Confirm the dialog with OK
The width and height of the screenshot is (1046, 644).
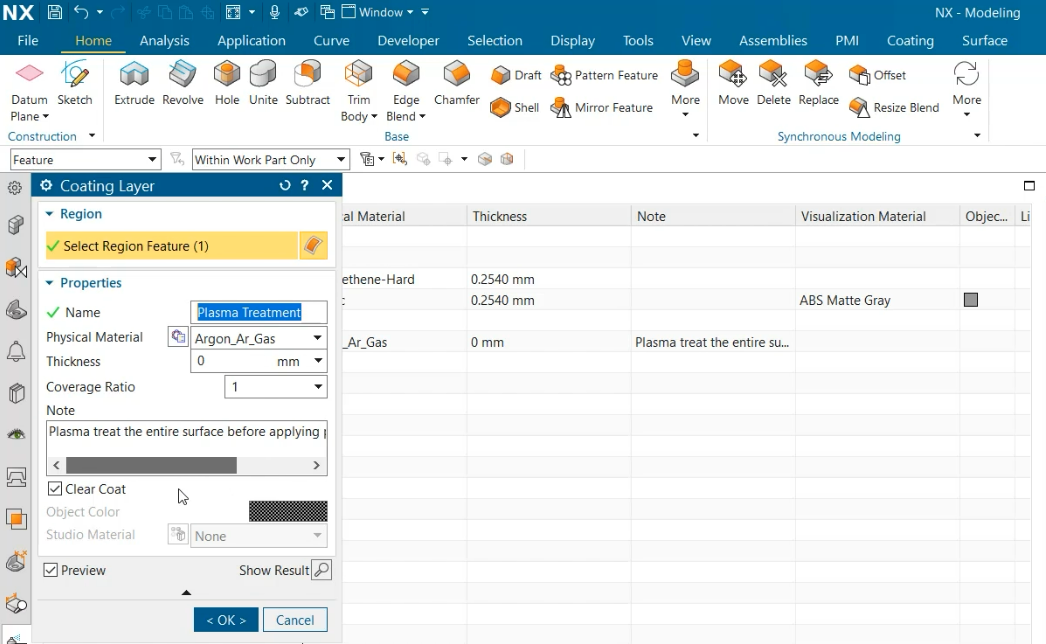226,620
